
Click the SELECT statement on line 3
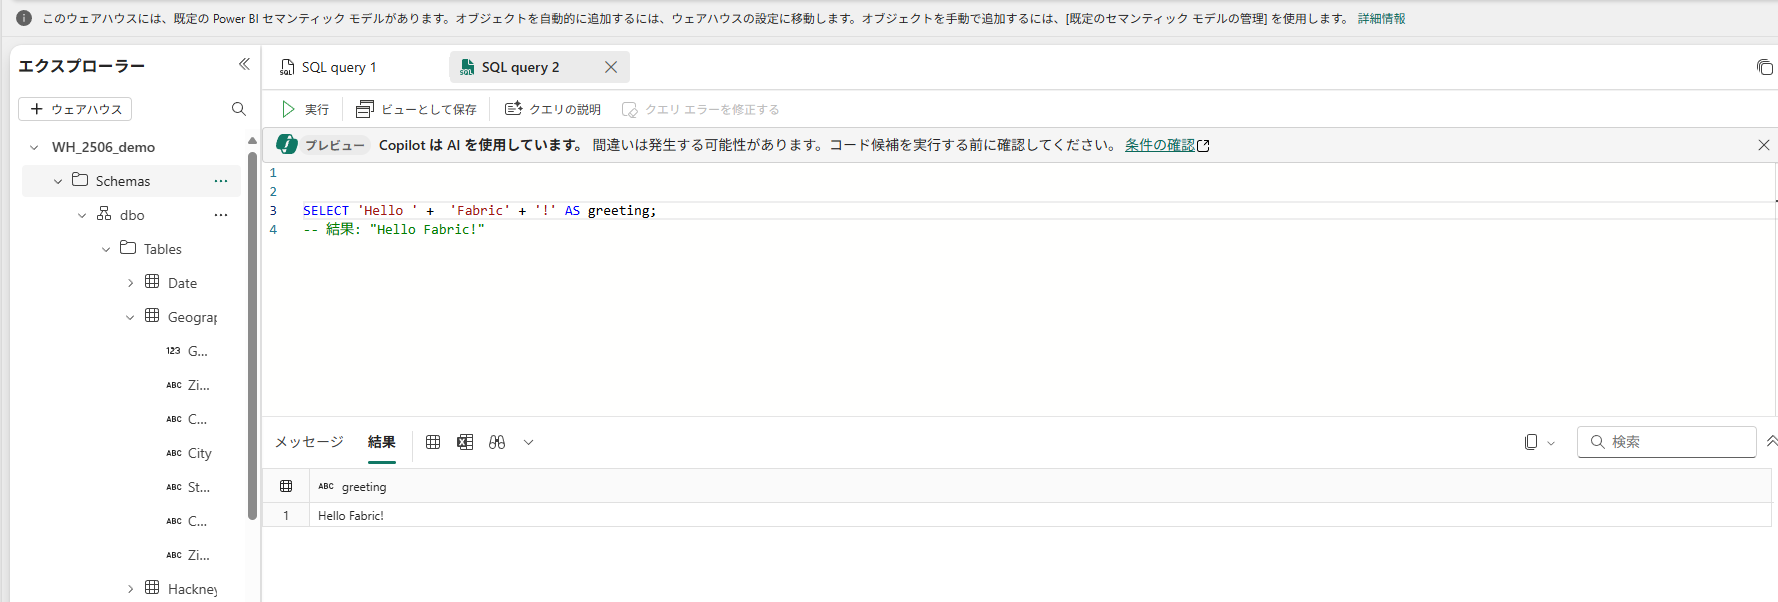coord(479,210)
